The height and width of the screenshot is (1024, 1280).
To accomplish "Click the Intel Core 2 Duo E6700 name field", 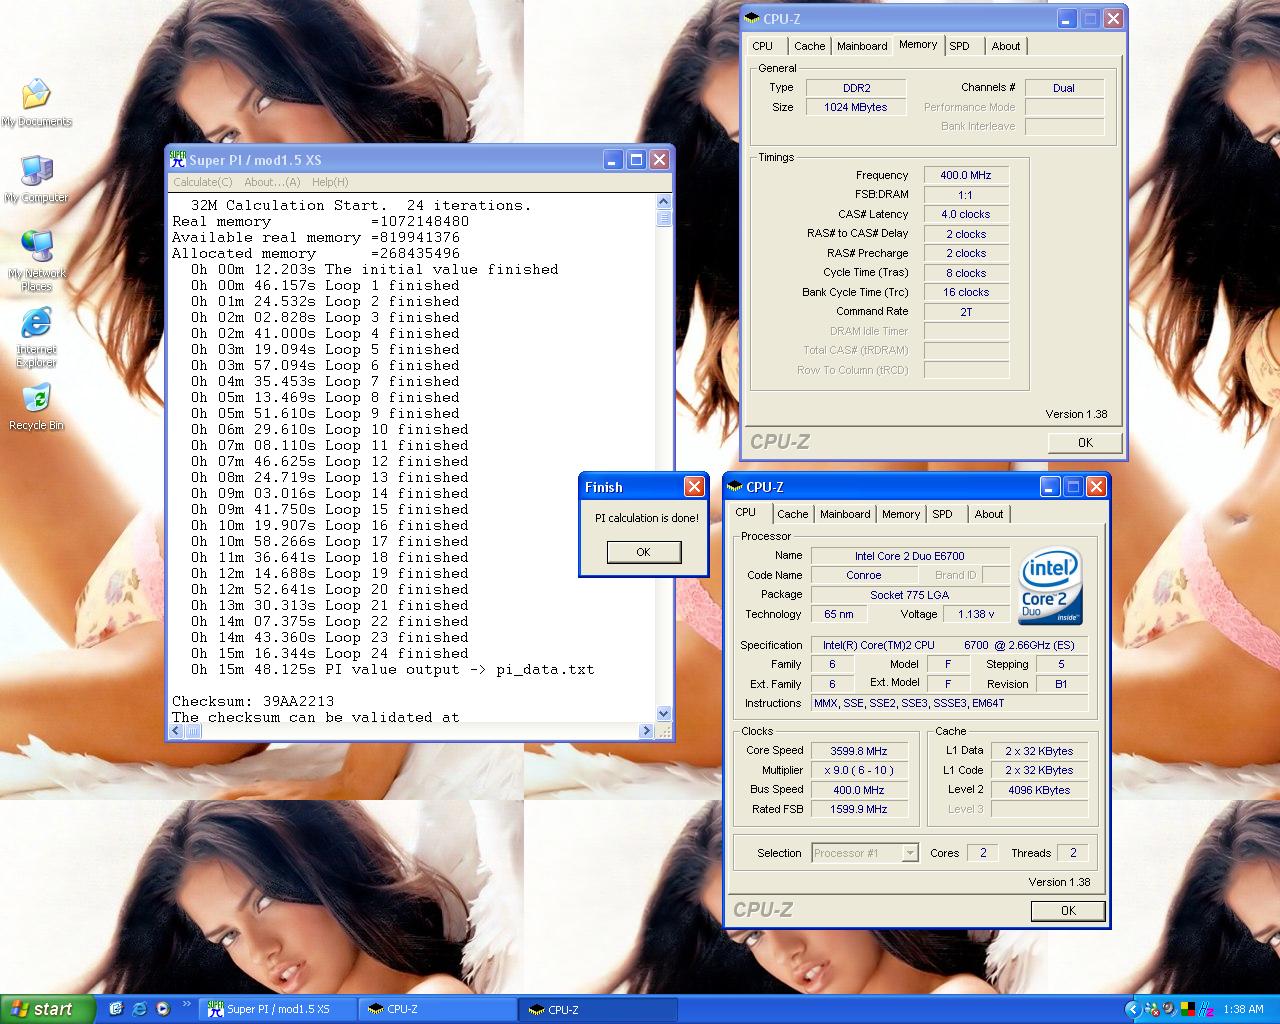I will pyautogui.click(x=909, y=556).
